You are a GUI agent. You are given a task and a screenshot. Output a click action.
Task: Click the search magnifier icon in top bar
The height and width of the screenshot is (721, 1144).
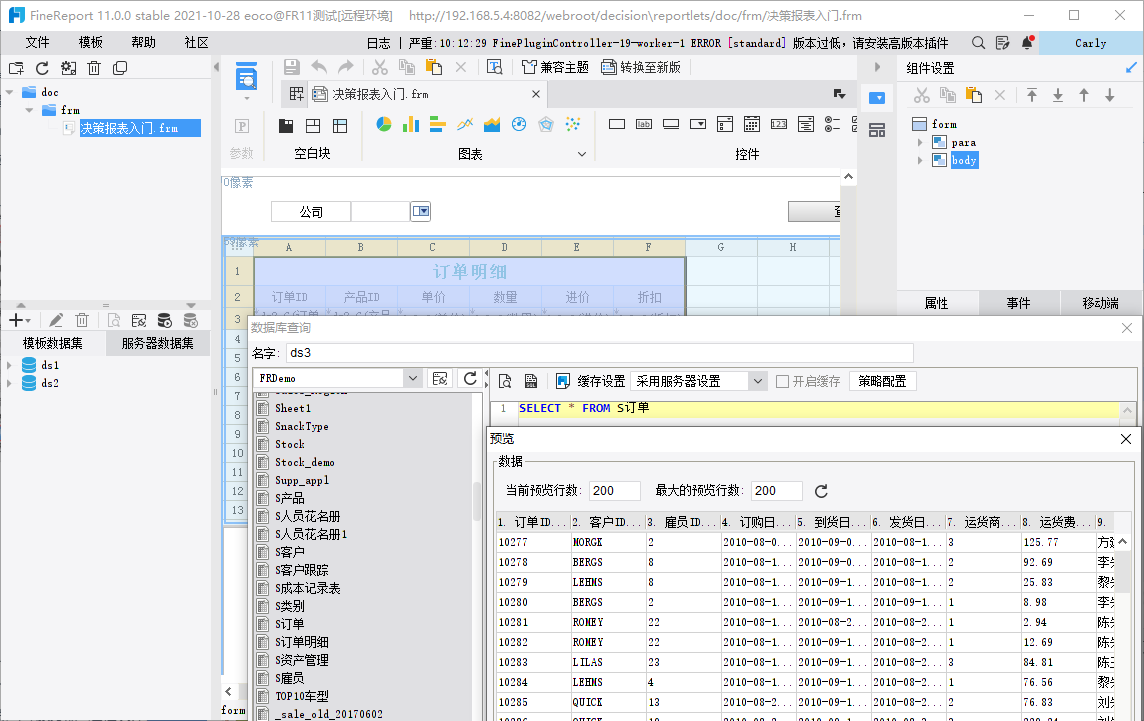[979, 43]
